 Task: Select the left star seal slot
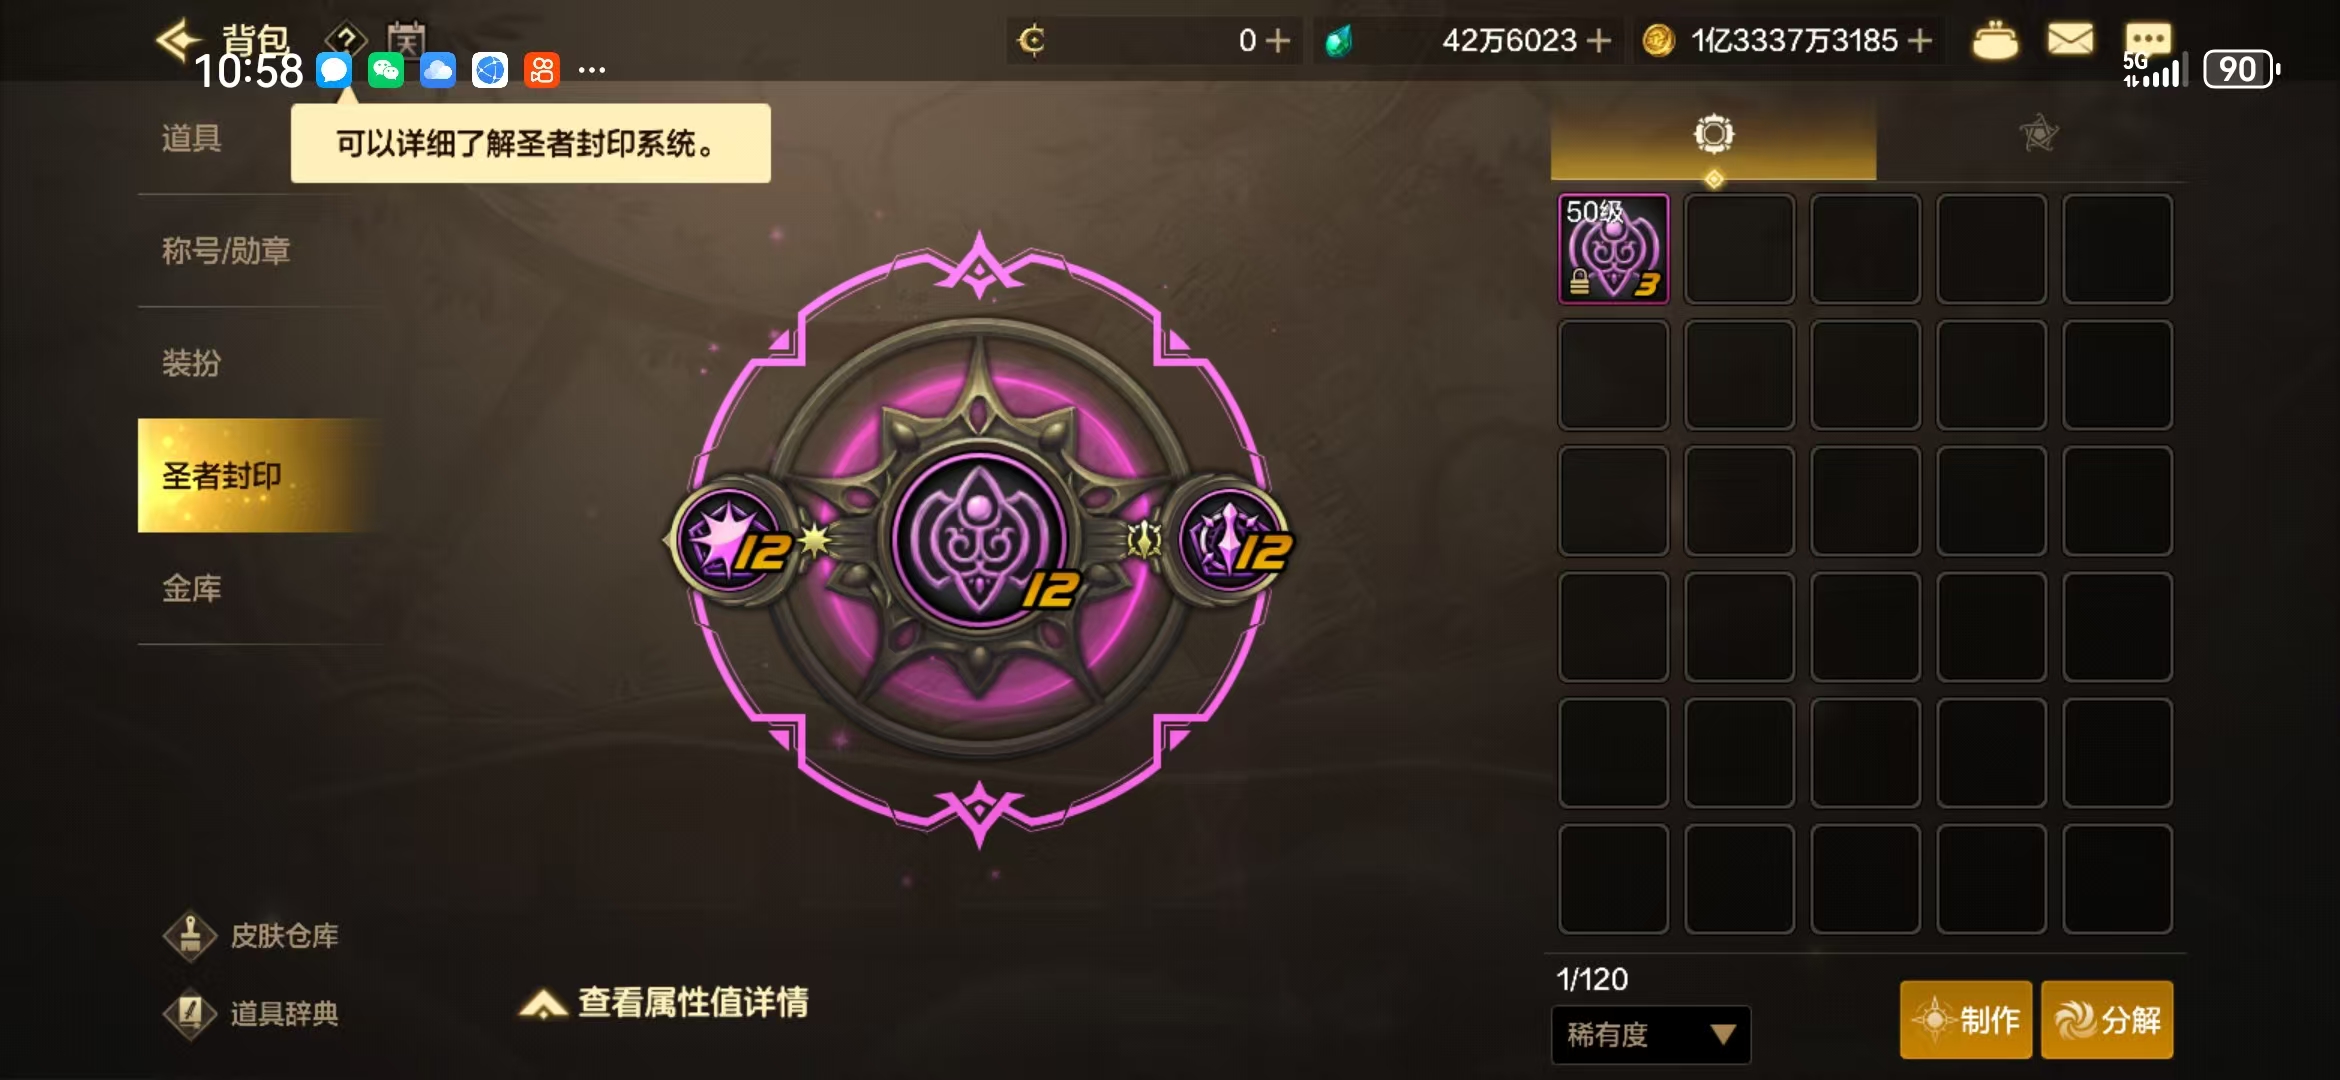click(731, 540)
